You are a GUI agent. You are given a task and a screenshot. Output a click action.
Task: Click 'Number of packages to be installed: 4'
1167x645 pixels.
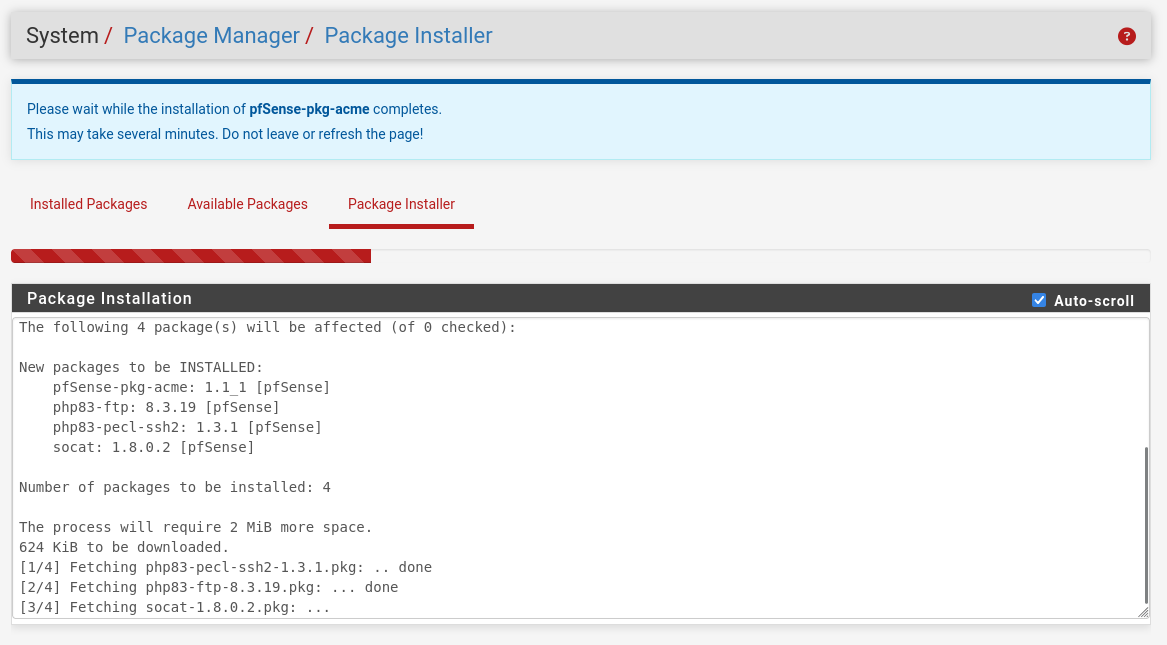coord(175,487)
